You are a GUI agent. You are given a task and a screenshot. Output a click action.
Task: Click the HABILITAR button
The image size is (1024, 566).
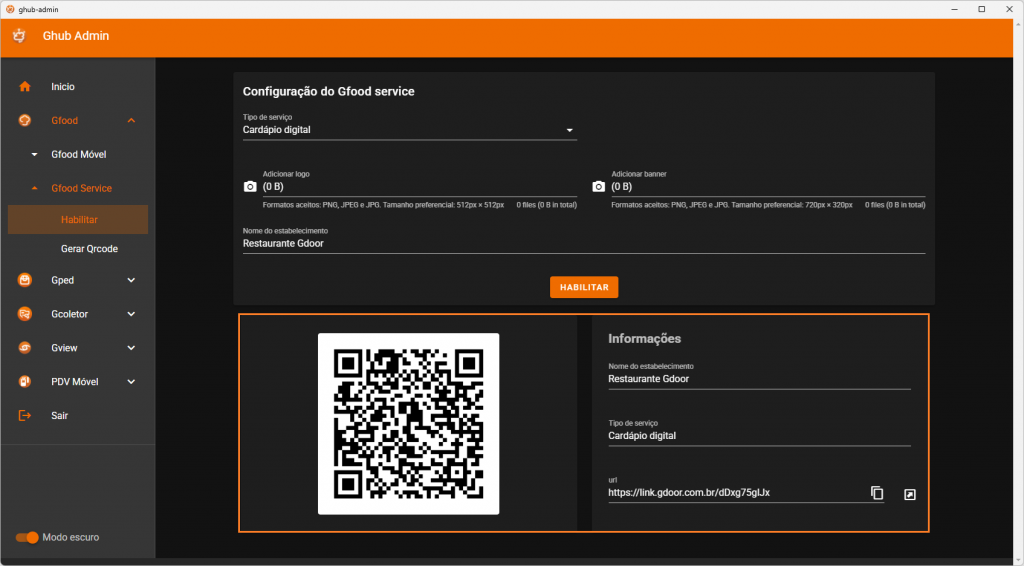584,287
